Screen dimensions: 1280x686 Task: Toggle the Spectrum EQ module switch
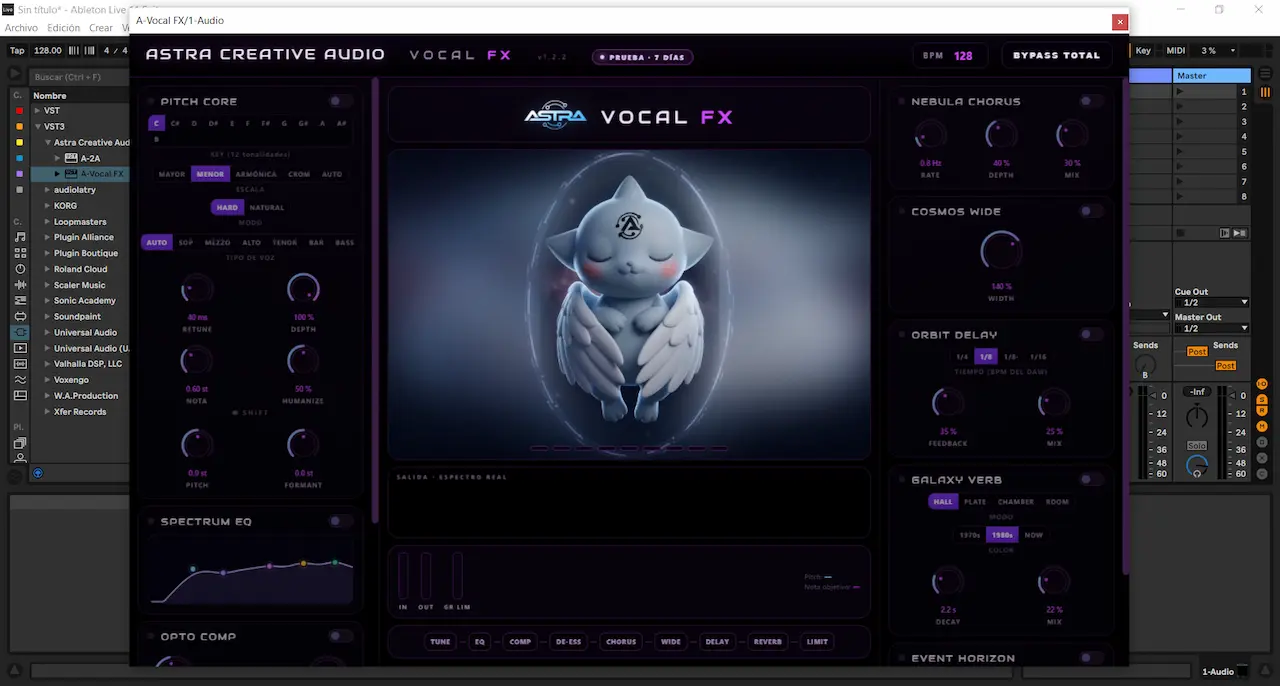[x=340, y=521]
